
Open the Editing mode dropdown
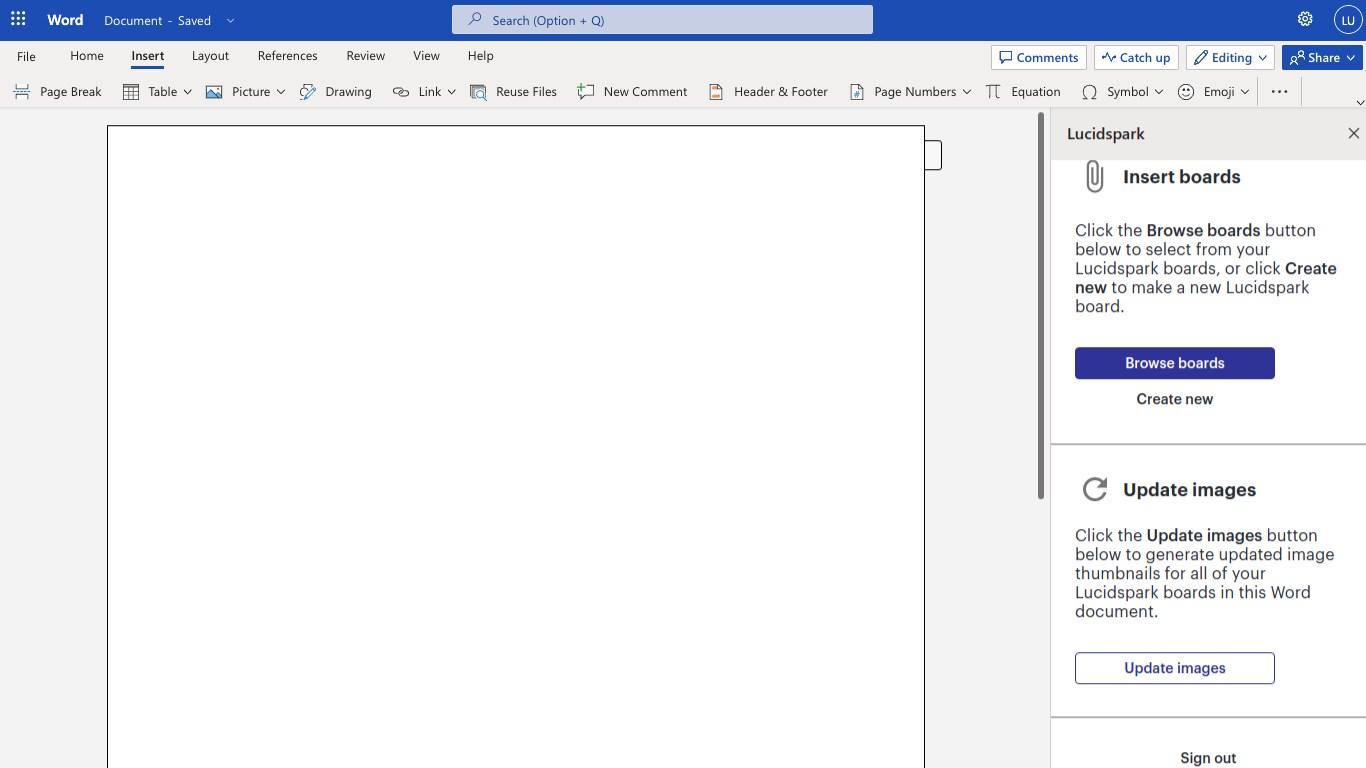pos(1230,57)
